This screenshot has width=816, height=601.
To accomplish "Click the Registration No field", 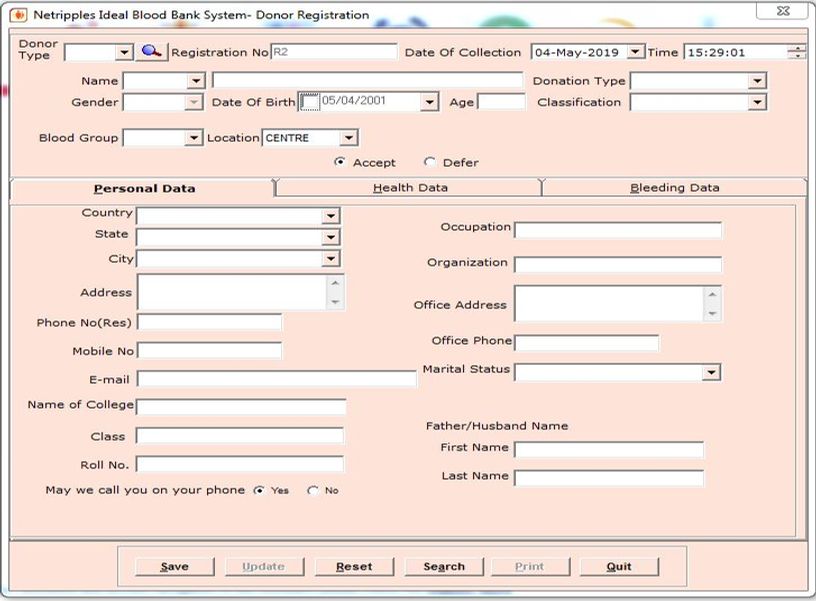I will point(334,52).
